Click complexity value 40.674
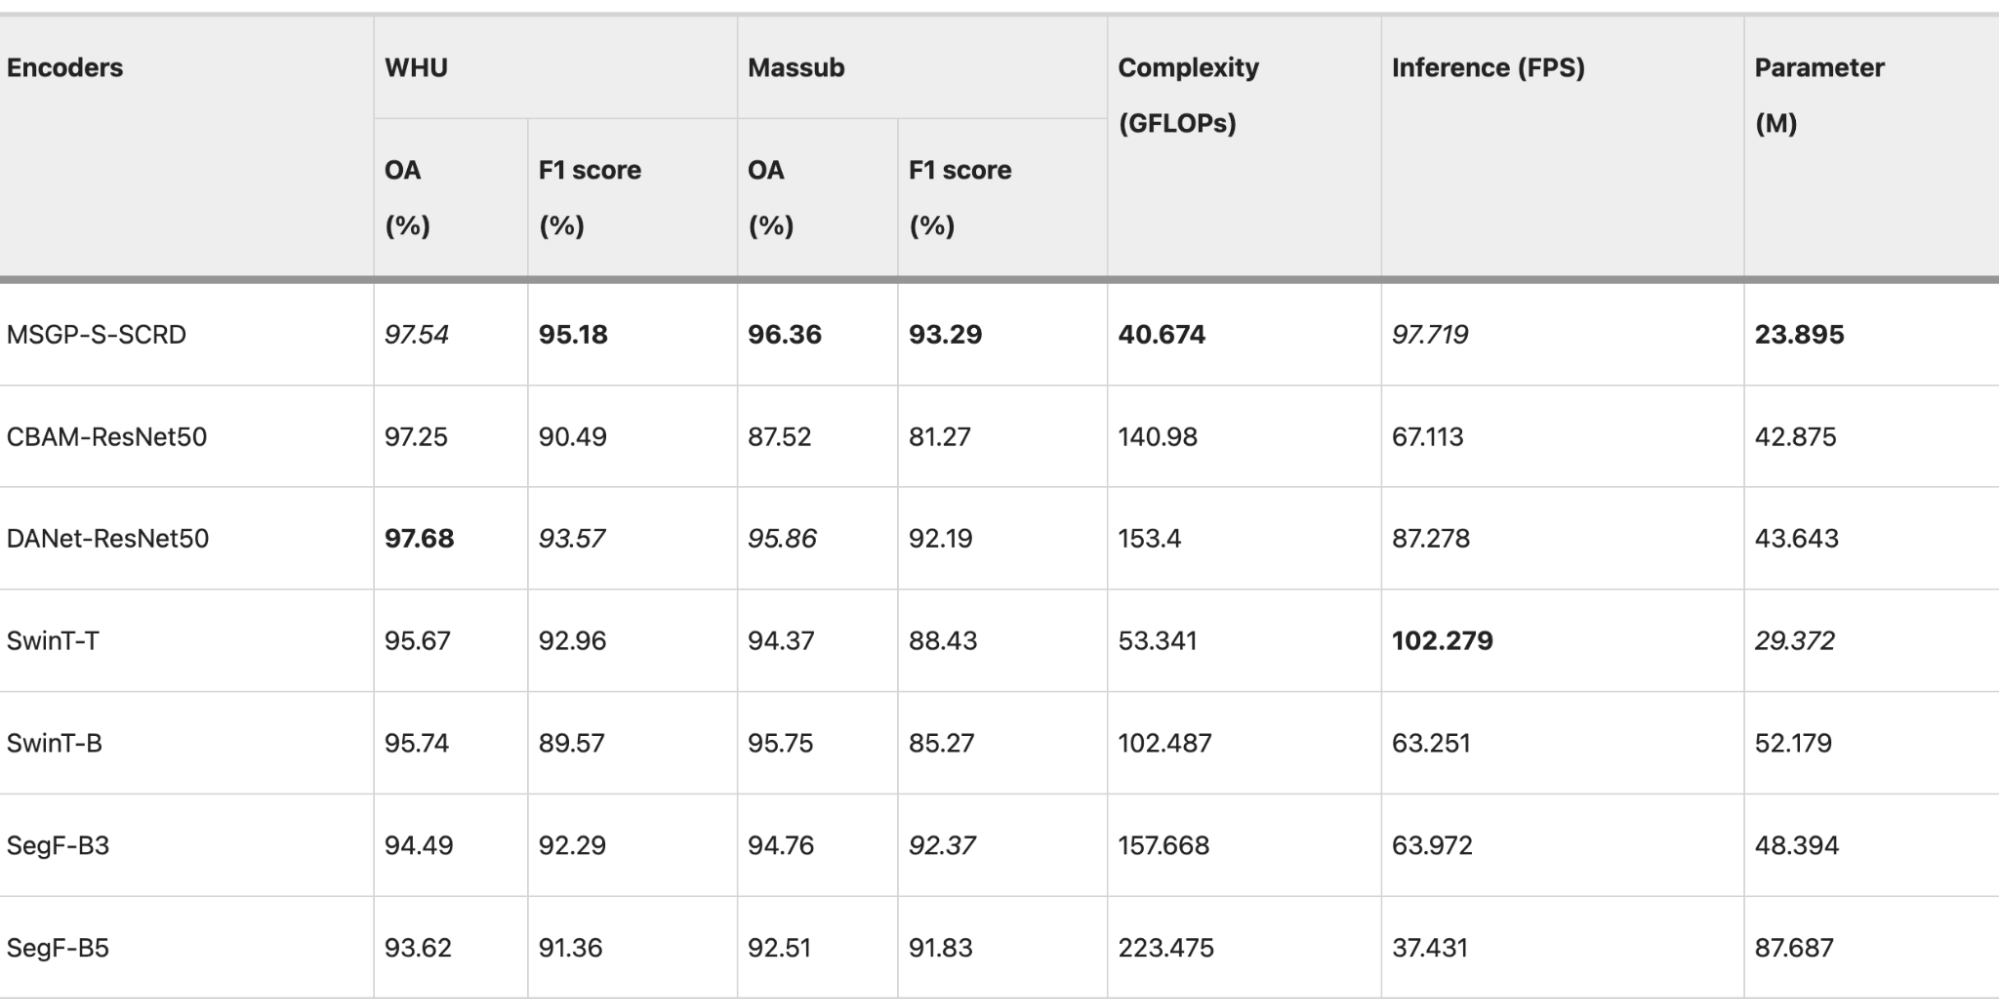The width and height of the screenshot is (1999, 1000). click(1161, 335)
